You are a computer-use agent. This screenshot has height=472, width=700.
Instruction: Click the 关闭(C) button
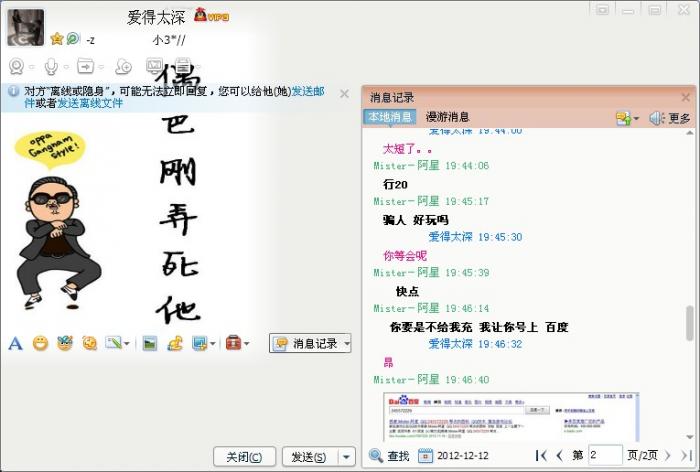click(x=244, y=457)
